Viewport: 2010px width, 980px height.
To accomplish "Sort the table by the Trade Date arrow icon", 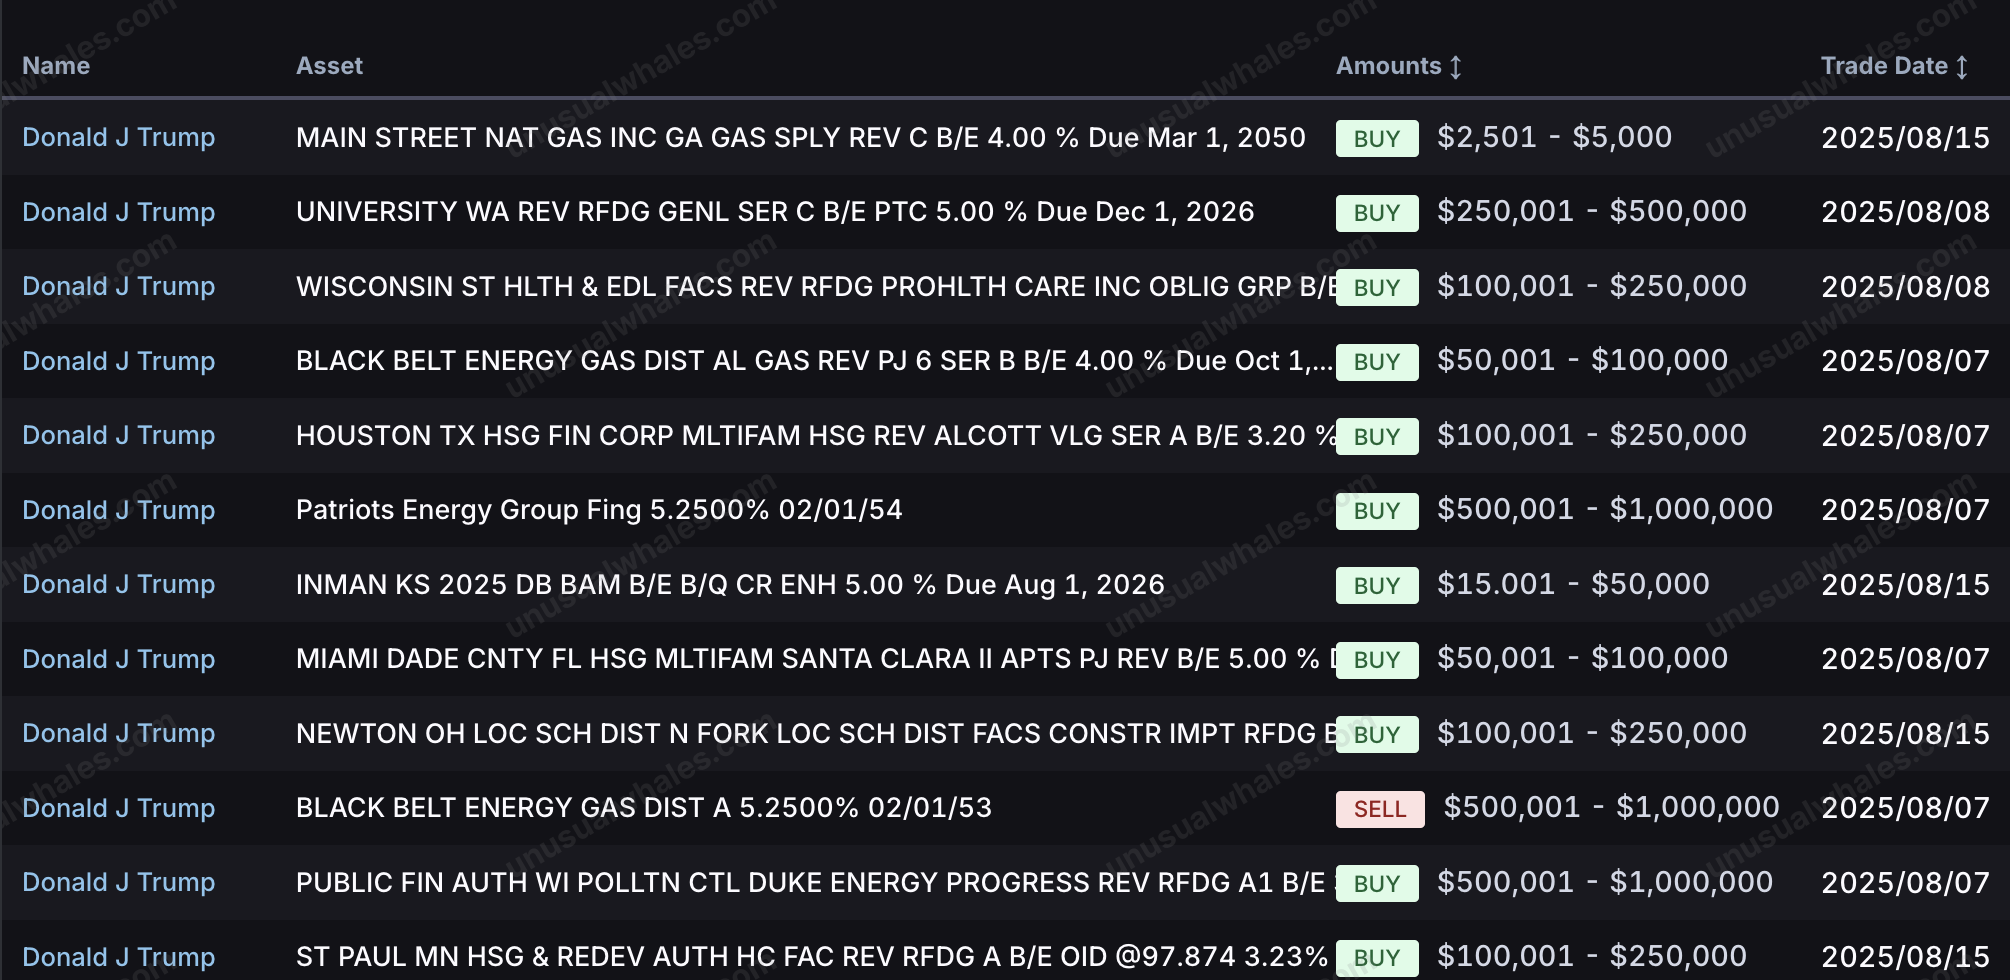I will [x=1962, y=67].
